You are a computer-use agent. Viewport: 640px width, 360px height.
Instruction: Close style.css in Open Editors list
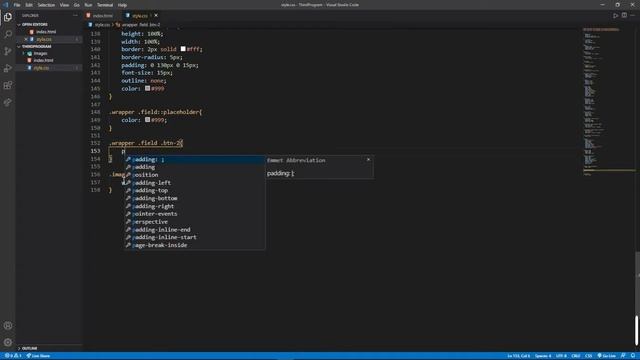click(26, 39)
